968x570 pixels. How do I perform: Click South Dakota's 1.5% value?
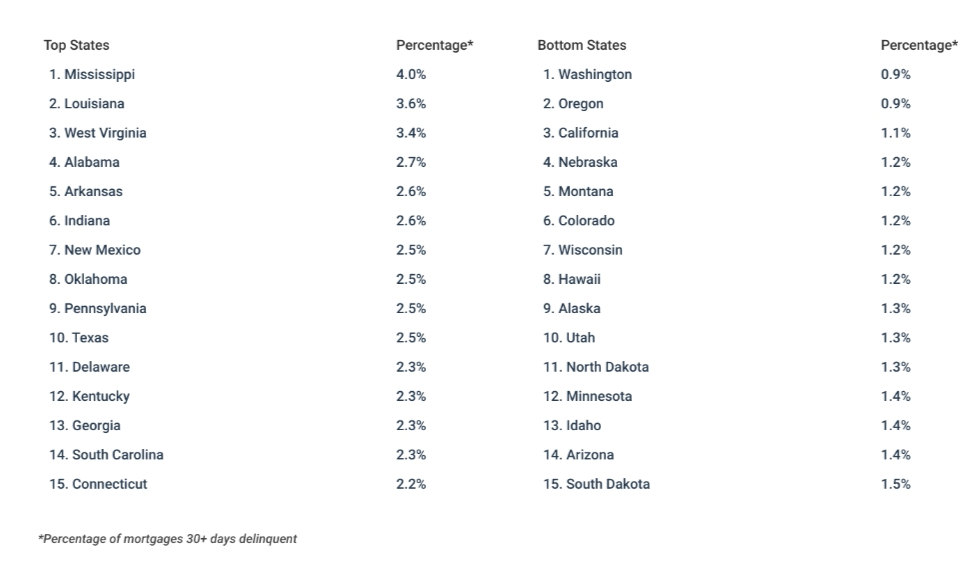[x=895, y=484]
